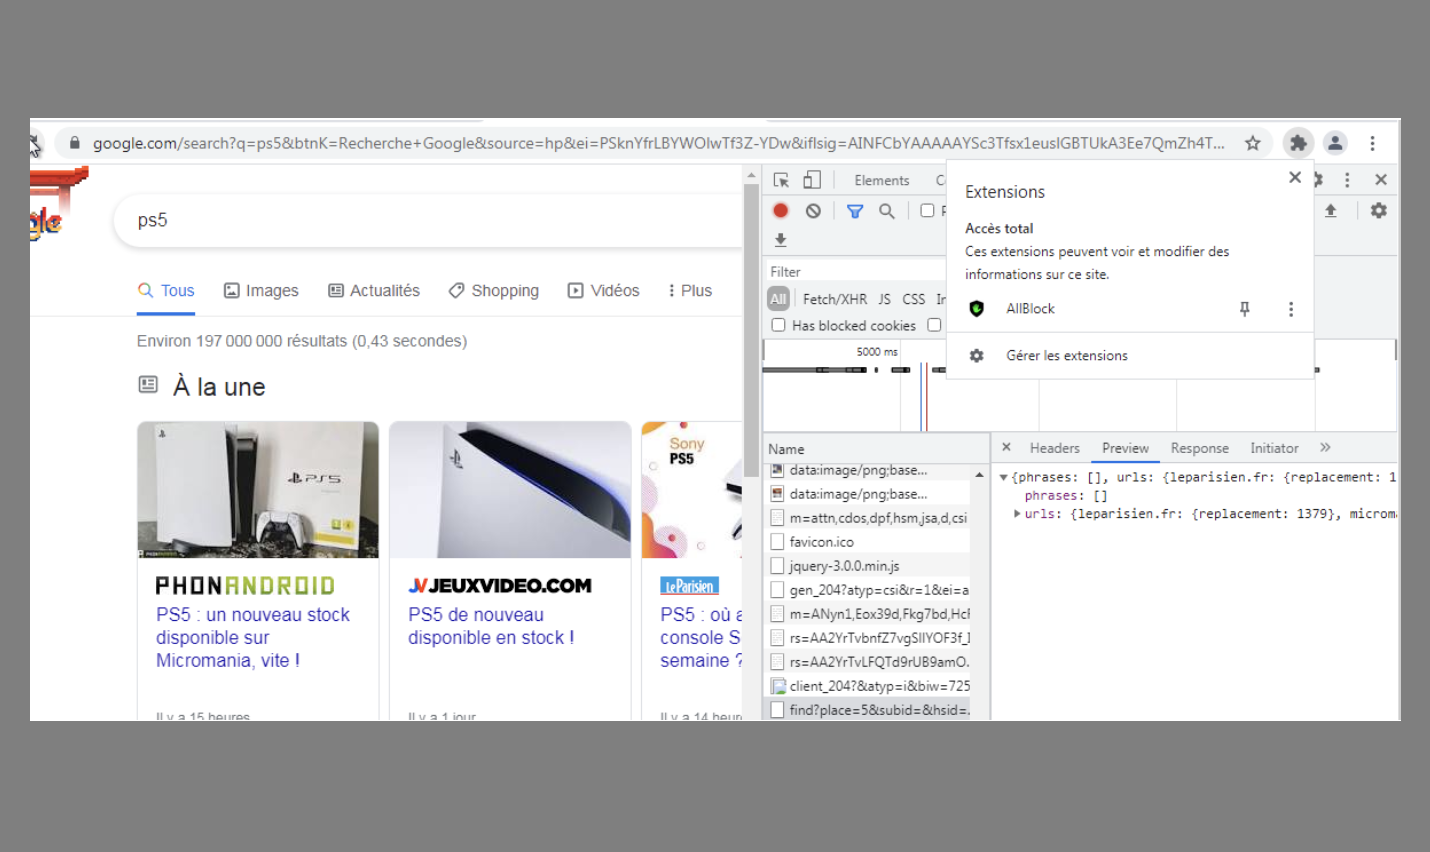This screenshot has width=1430, height=852.
Task: Select the Actualités search tab
Action: [x=374, y=291]
